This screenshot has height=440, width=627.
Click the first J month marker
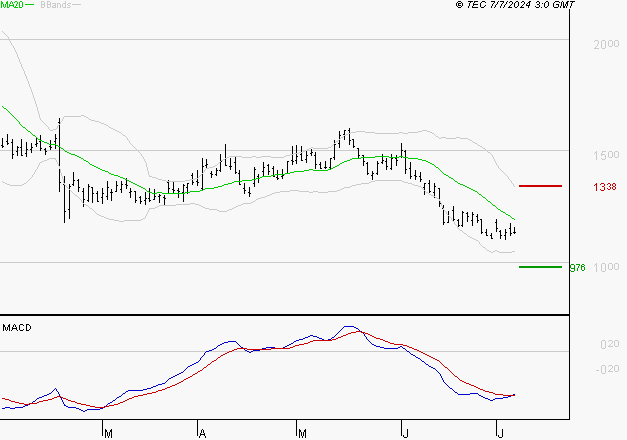(x=405, y=434)
